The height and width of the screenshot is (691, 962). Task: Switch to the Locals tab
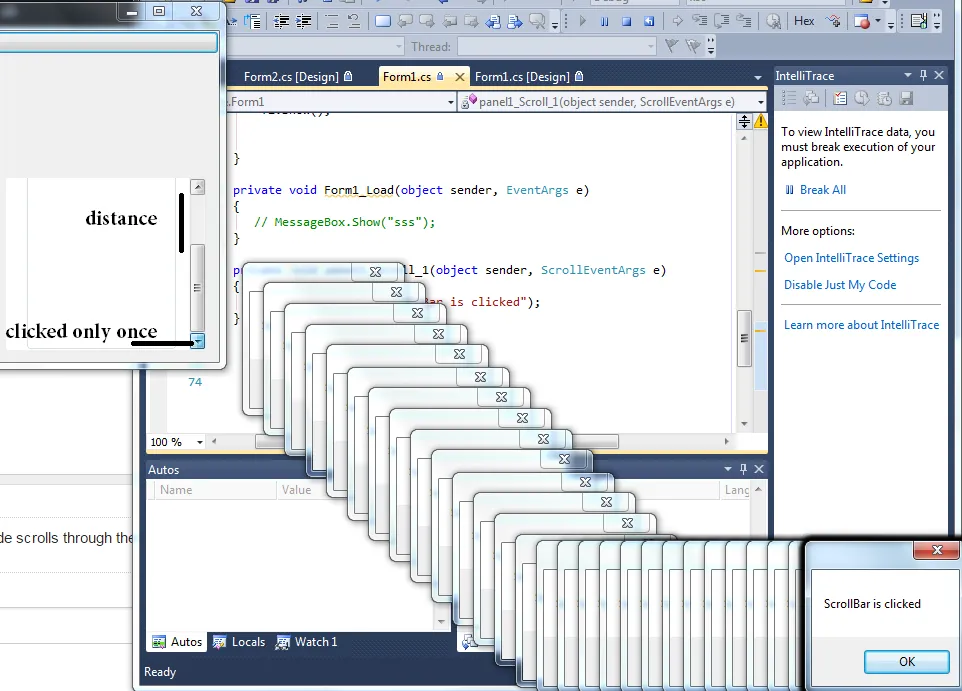pyautogui.click(x=238, y=642)
